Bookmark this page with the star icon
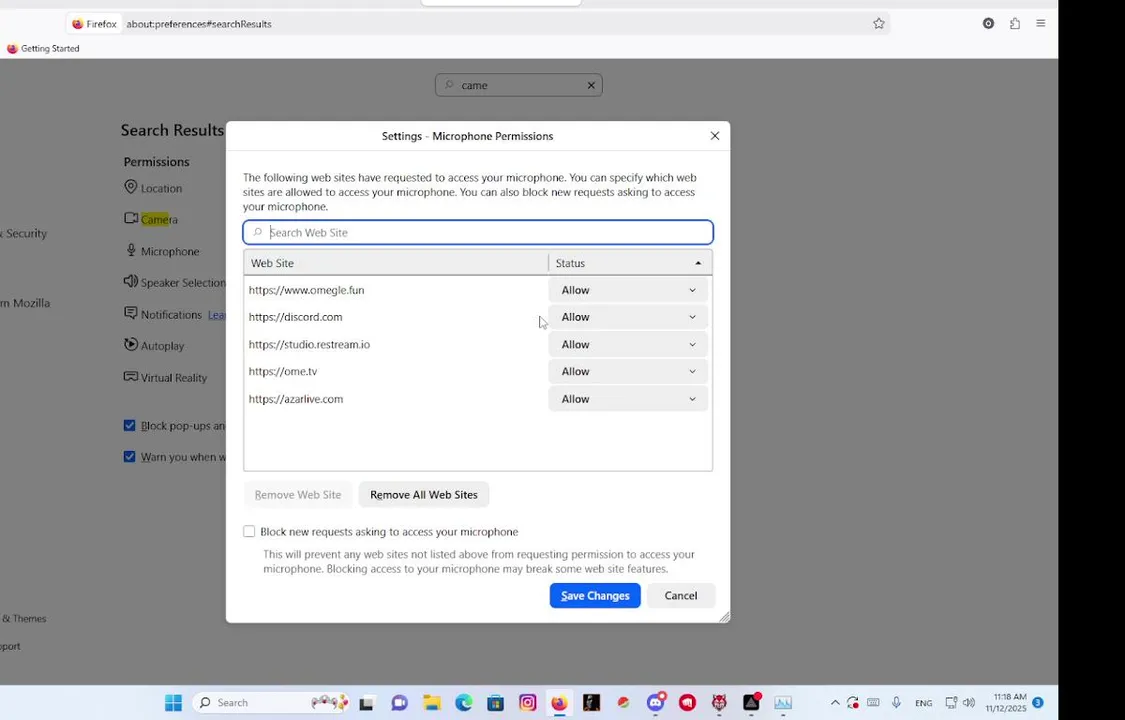This screenshot has height=720, width=1125. 879,24
